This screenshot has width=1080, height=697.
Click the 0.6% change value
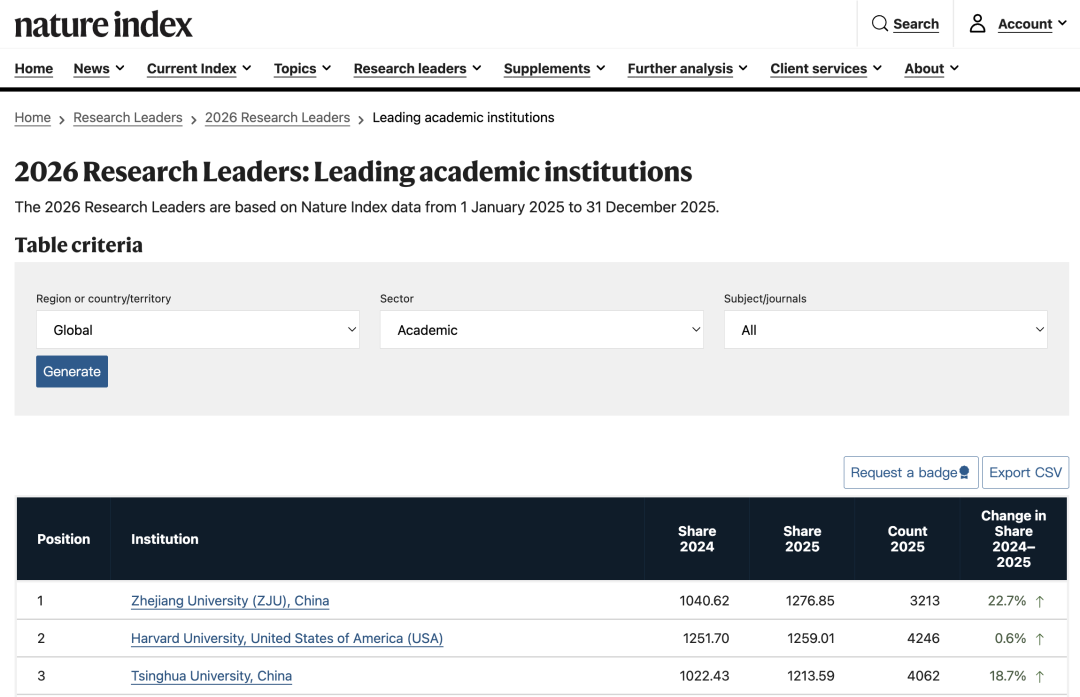tap(1010, 638)
